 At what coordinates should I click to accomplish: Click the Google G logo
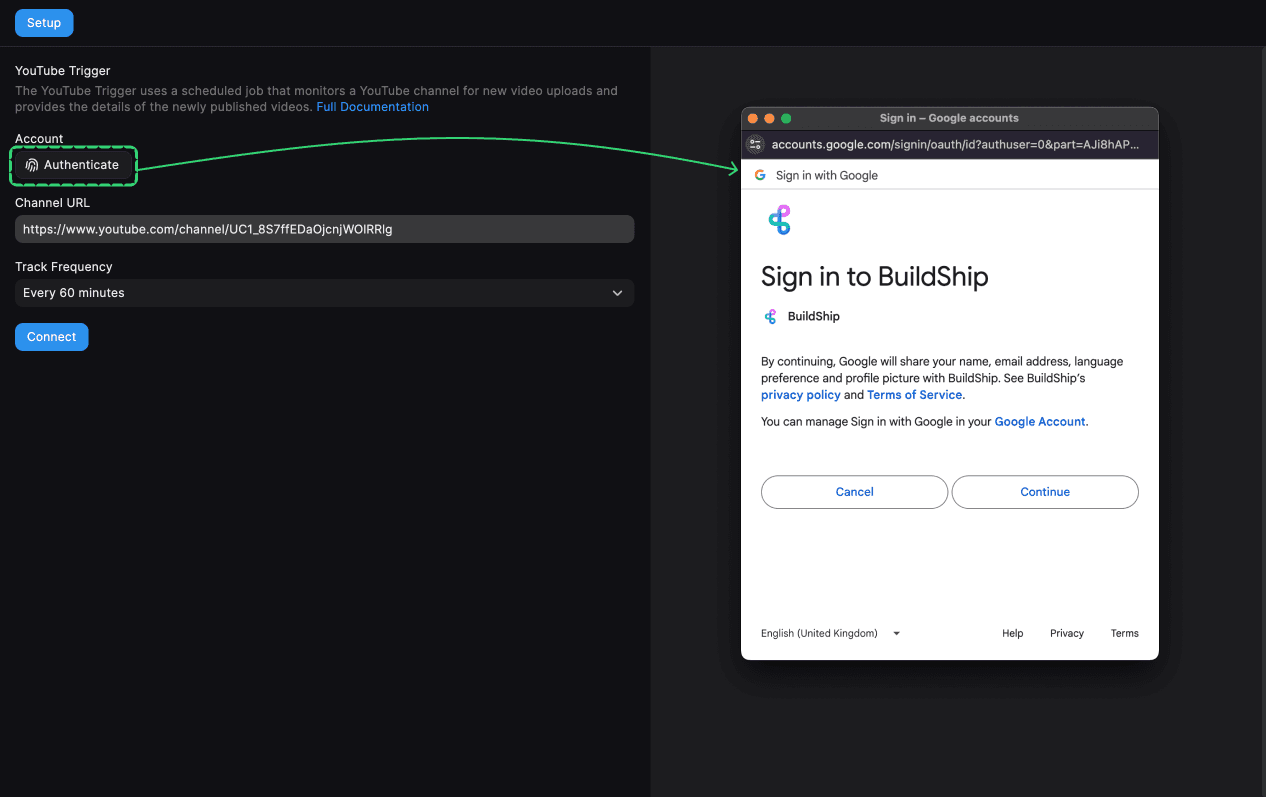point(760,175)
